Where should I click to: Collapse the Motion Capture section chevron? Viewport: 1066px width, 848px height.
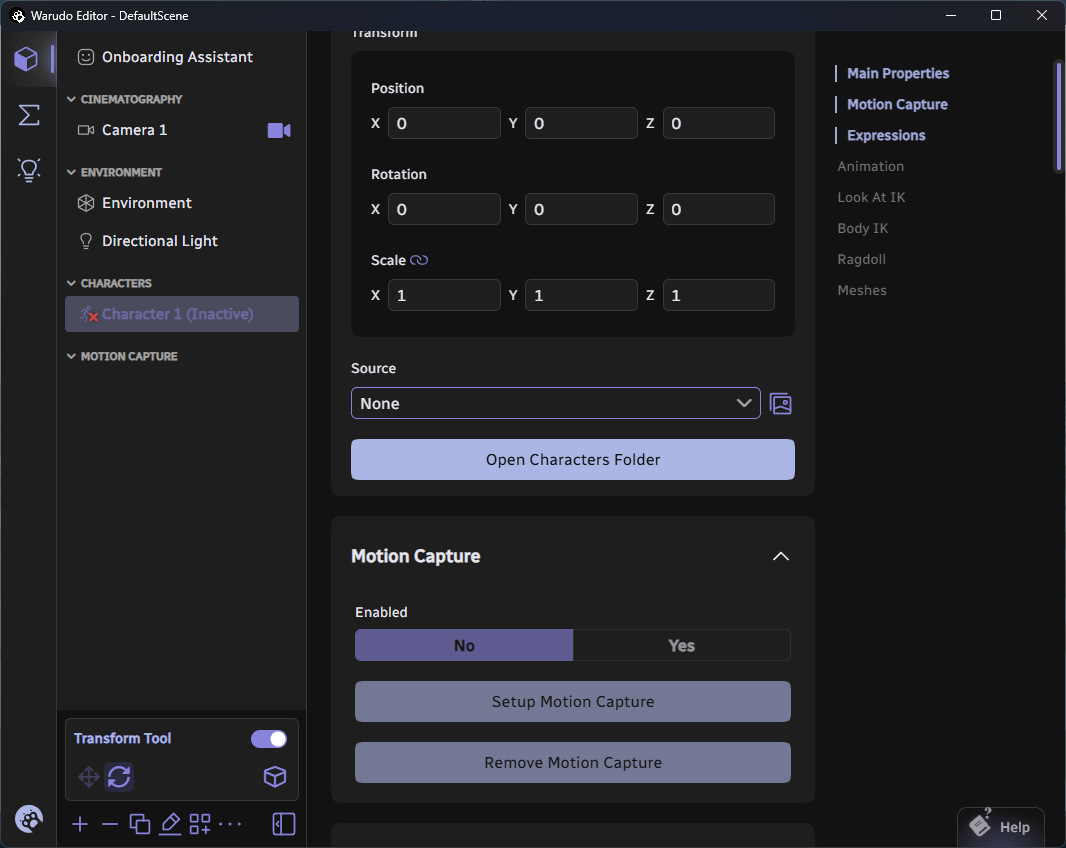[x=780, y=556]
